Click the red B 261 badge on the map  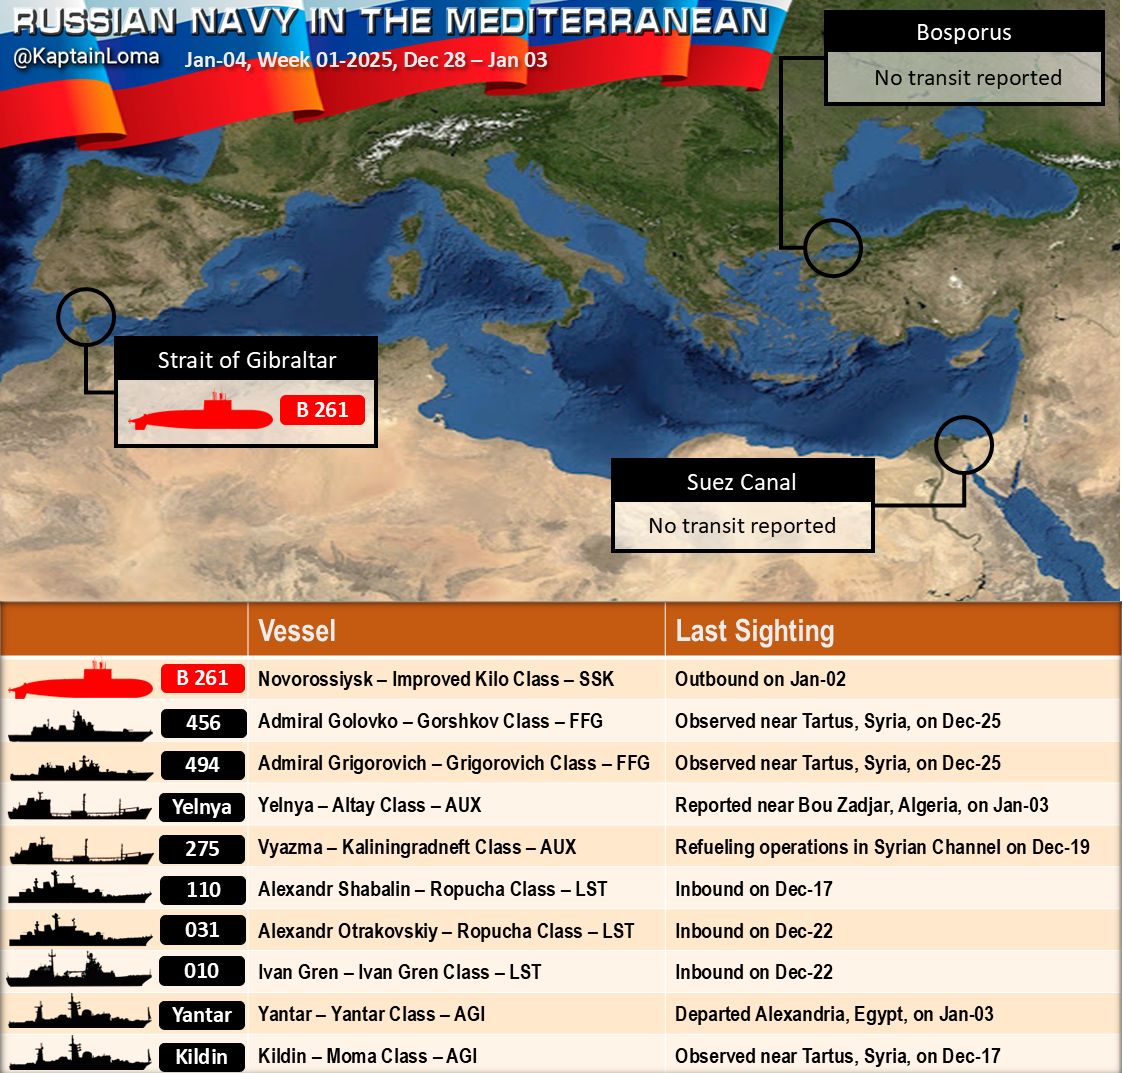tap(322, 410)
